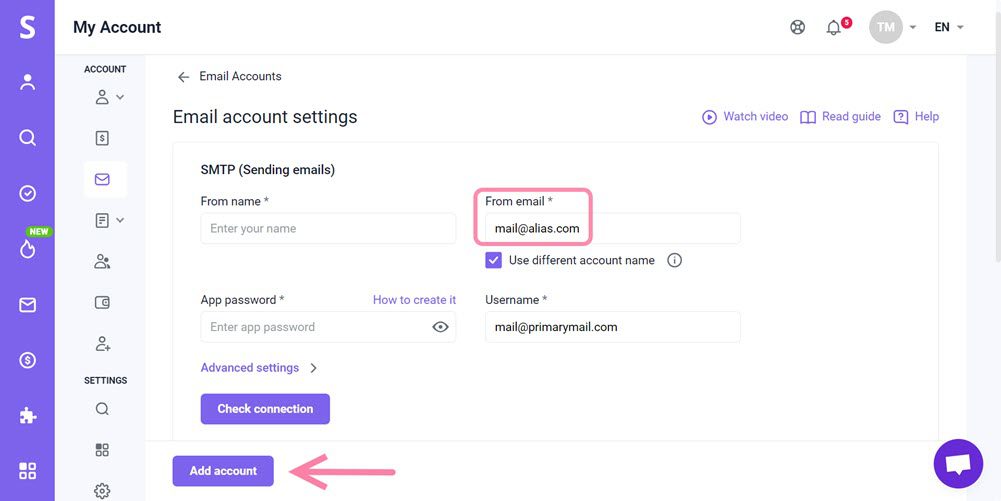Click the search icon in left purple sidebar
The width and height of the screenshot is (1001, 501).
coord(28,138)
